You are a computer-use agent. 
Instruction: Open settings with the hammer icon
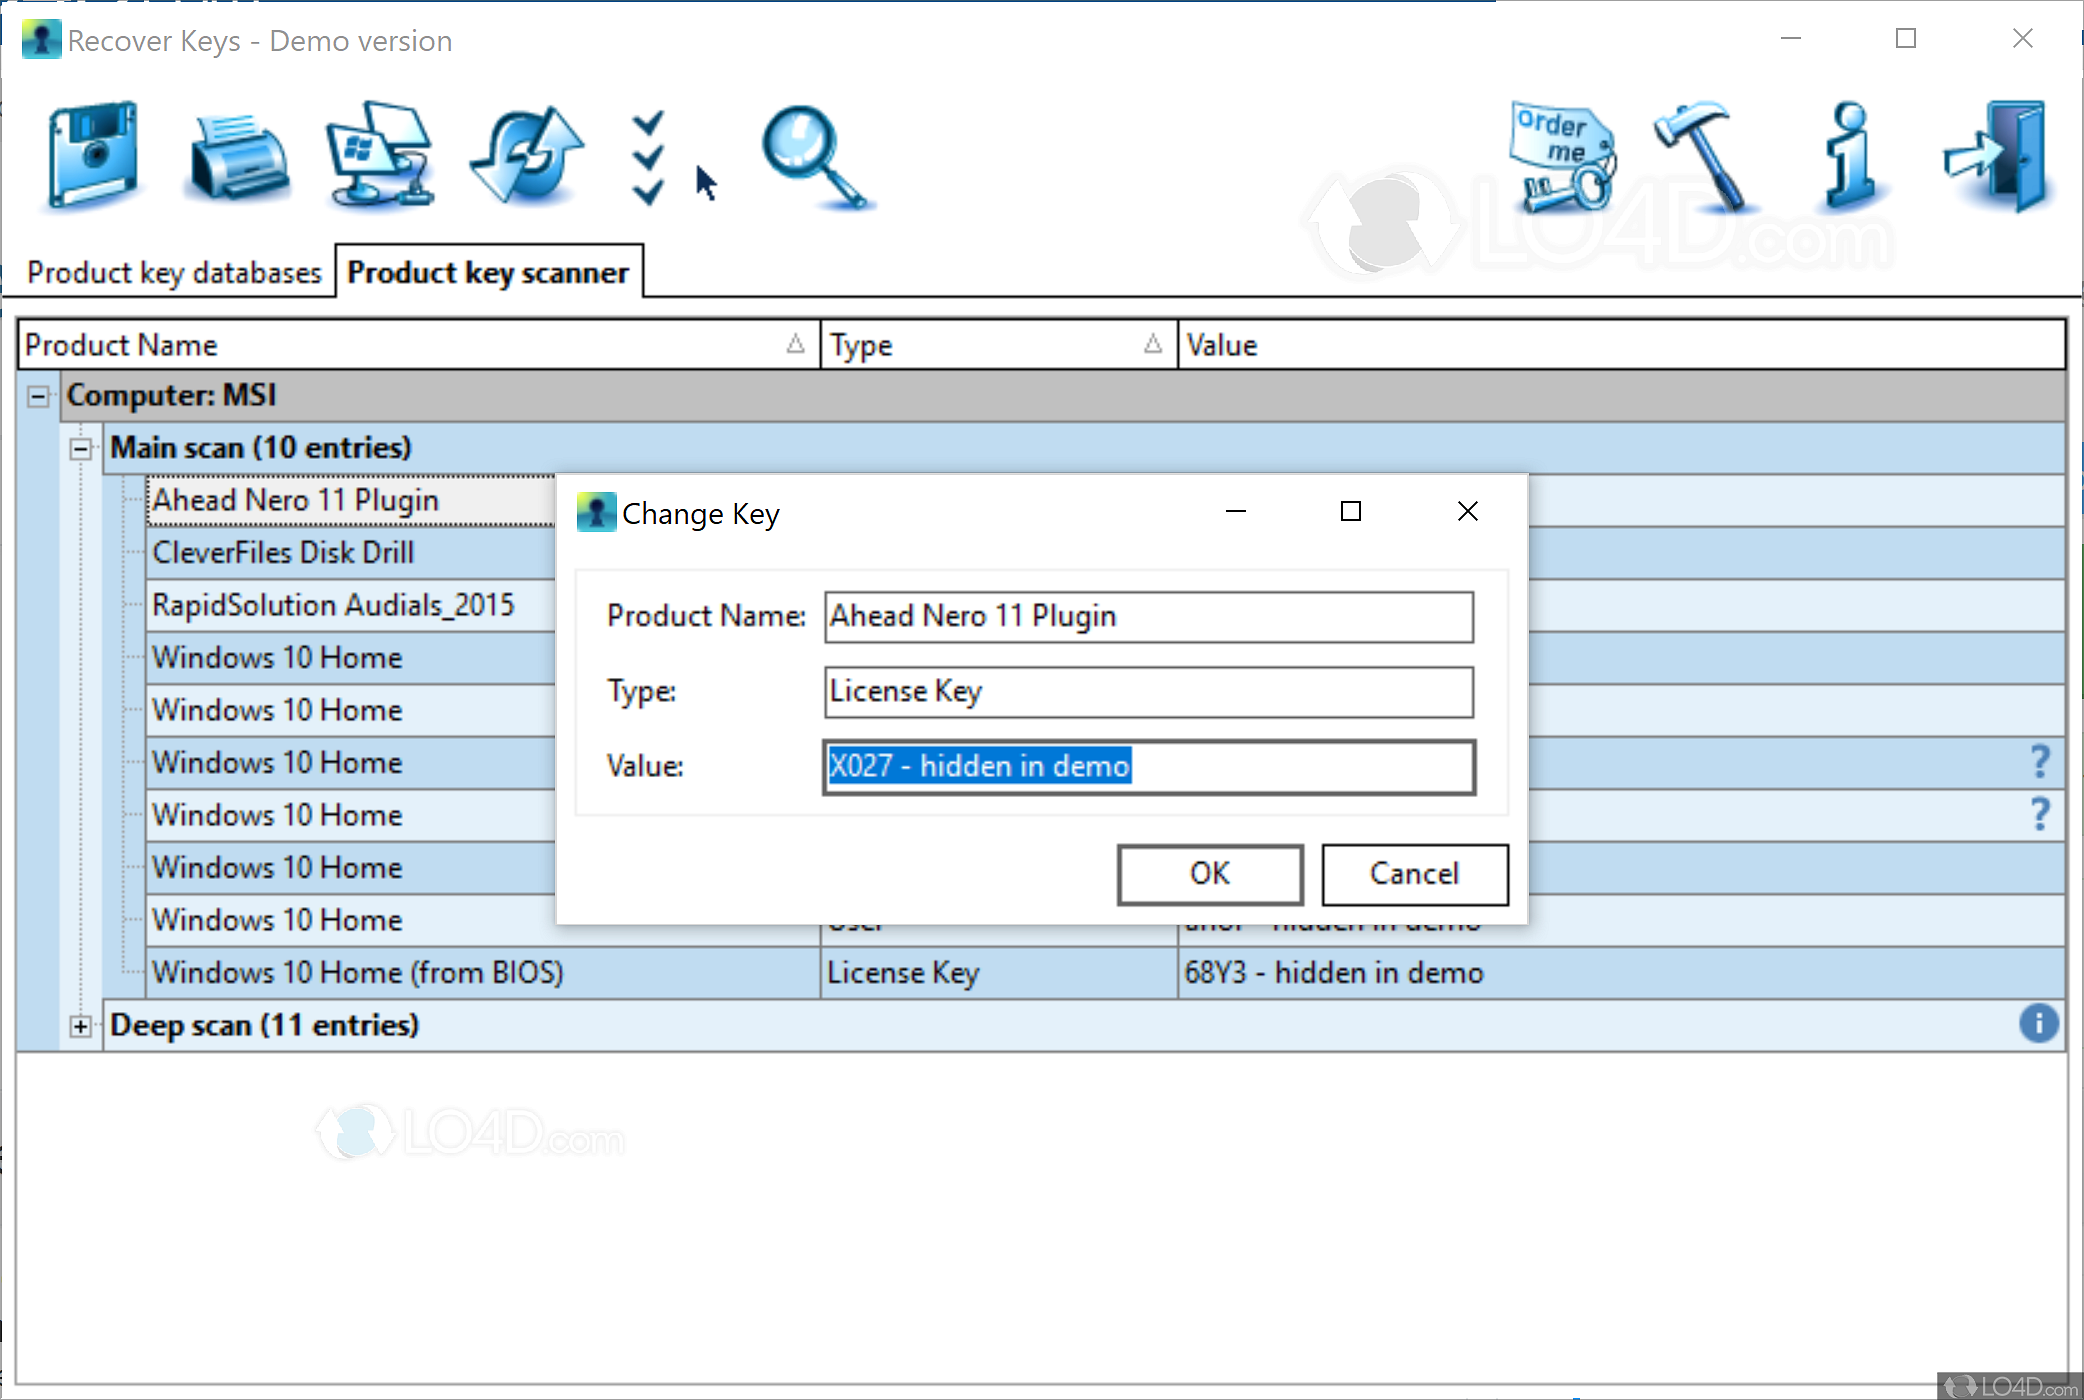pos(1703,155)
